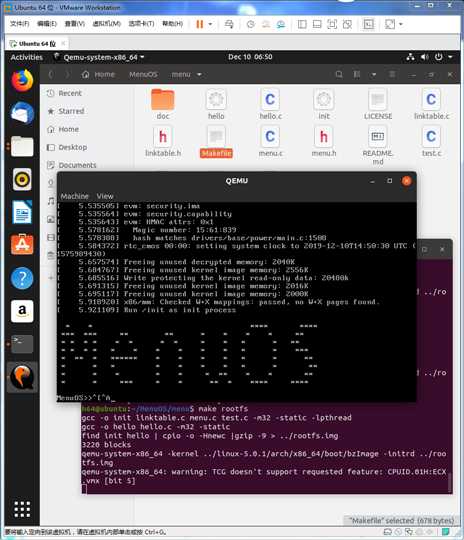Launch Thunderbird mail from the dock

pyautogui.click(x=22, y=113)
